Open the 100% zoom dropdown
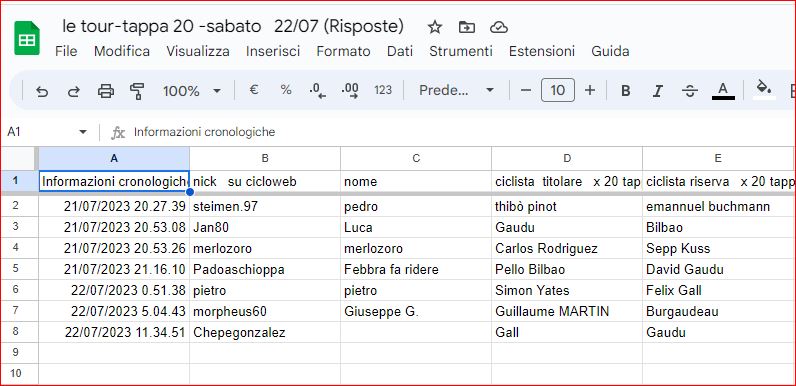Screen dimensions: 796x386 tap(192, 91)
